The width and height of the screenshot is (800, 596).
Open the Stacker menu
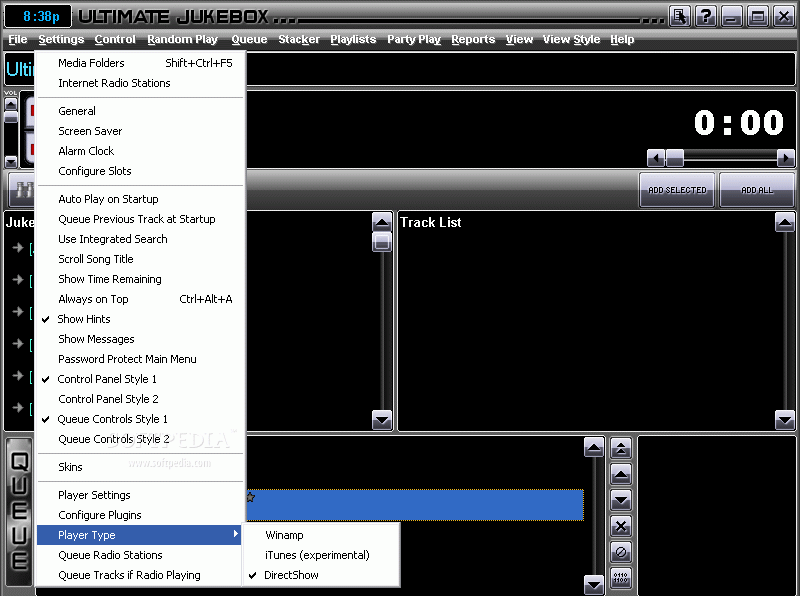click(x=299, y=39)
